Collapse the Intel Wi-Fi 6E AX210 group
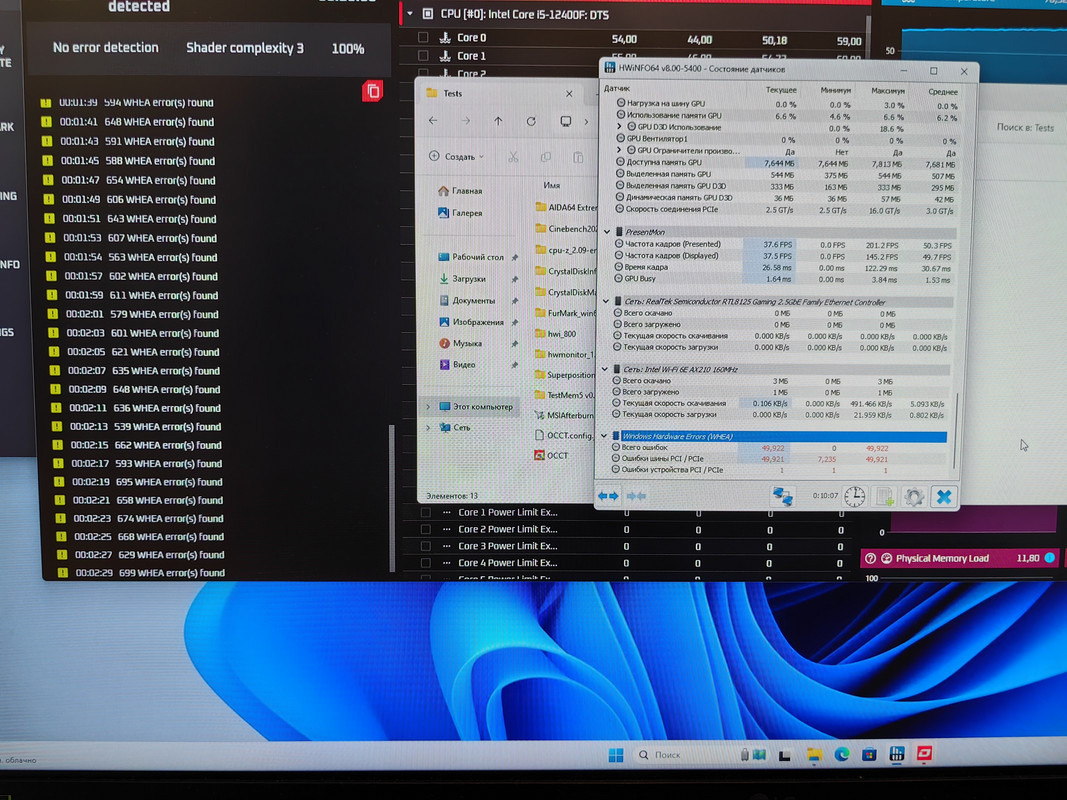Screen dimensions: 1067x800 coord(604,369)
